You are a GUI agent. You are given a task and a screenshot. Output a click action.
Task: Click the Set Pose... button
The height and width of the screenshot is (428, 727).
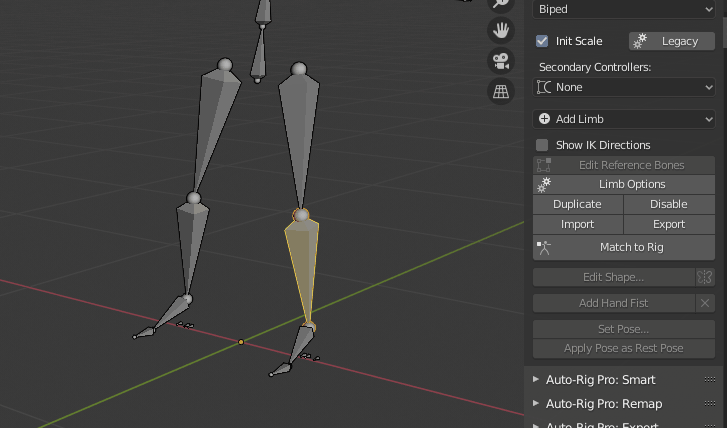coord(624,329)
